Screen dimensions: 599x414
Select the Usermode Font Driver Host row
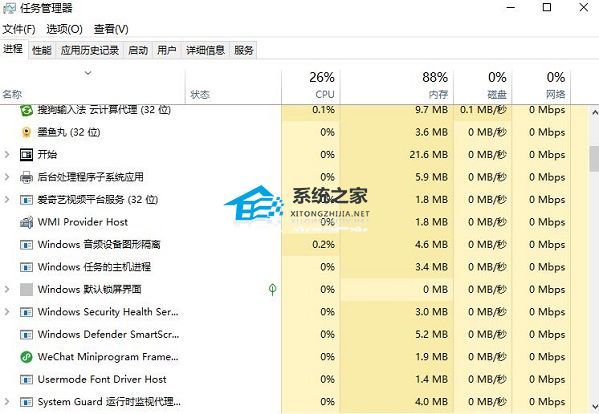294,380
